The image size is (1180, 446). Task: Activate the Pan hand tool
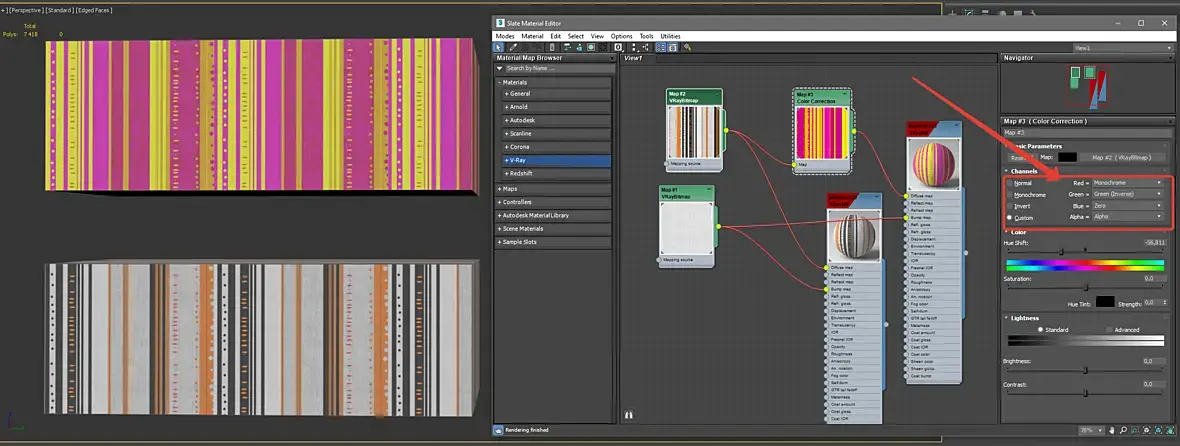click(x=1112, y=430)
